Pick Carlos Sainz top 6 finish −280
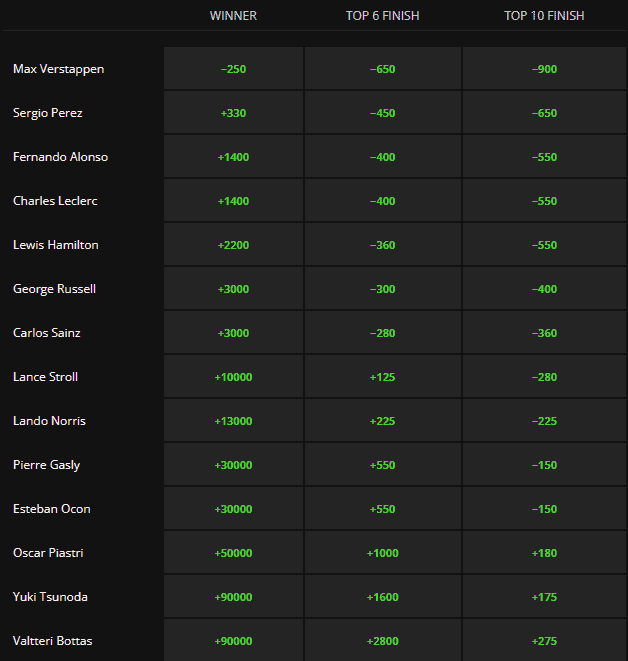The image size is (628, 661). 383,333
